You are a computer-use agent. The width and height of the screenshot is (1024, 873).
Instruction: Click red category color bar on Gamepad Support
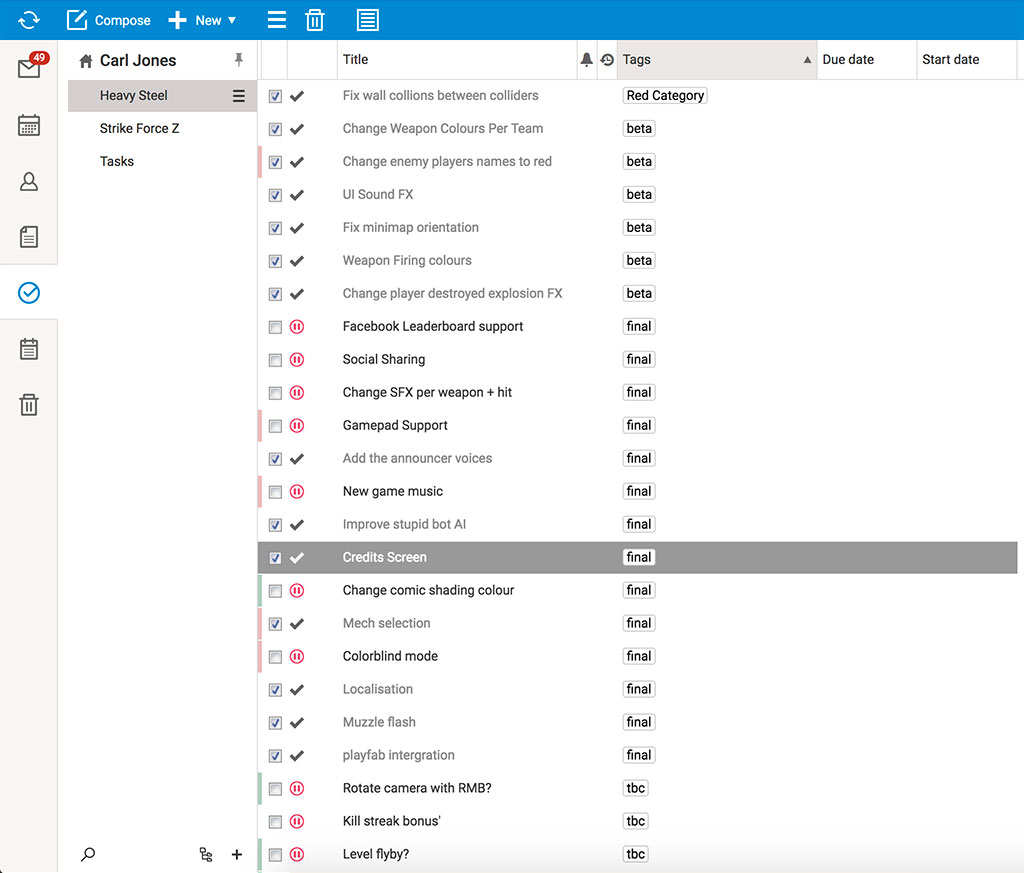(260, 425)
